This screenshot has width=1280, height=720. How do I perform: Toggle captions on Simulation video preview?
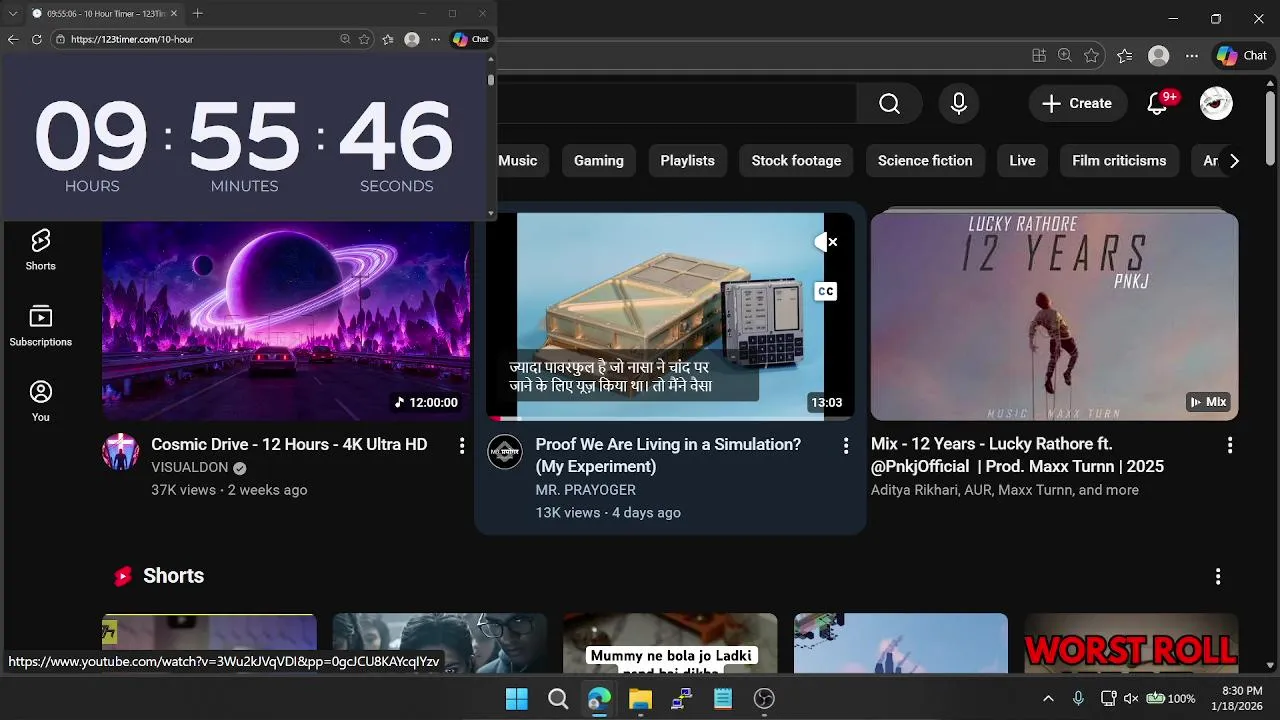[x=825, y=291]
